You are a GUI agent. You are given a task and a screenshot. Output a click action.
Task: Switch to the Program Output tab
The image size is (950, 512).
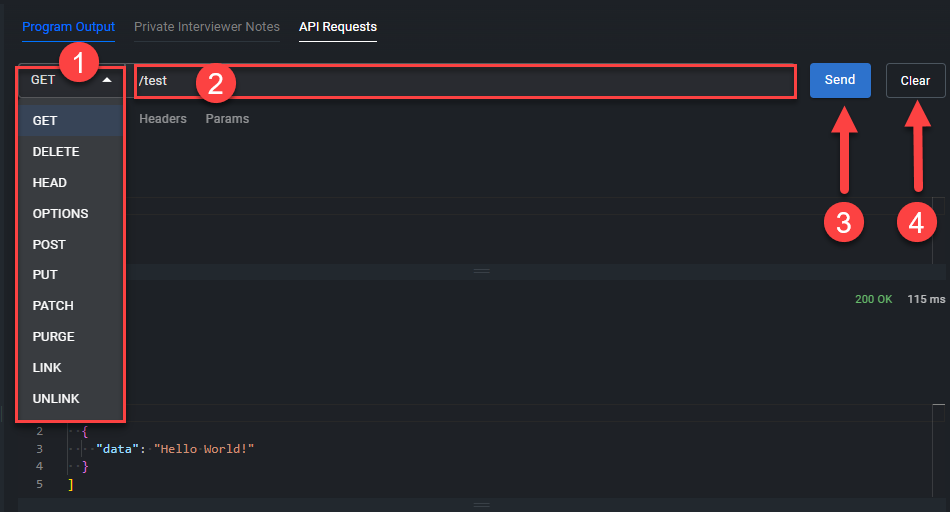(69, 27)
